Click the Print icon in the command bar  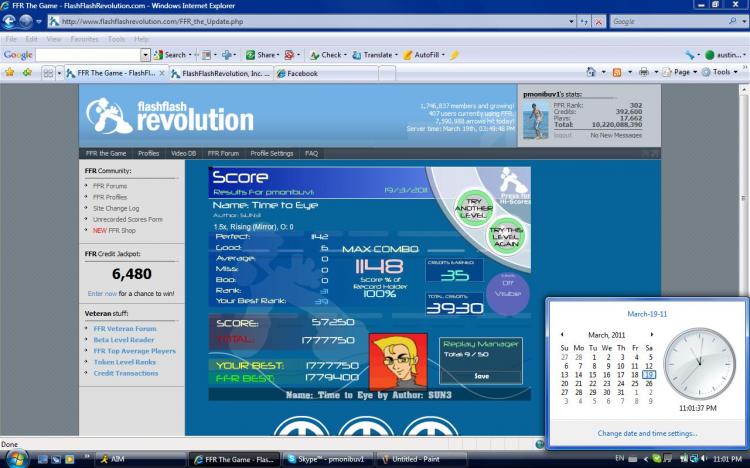(x=644, y=72)
